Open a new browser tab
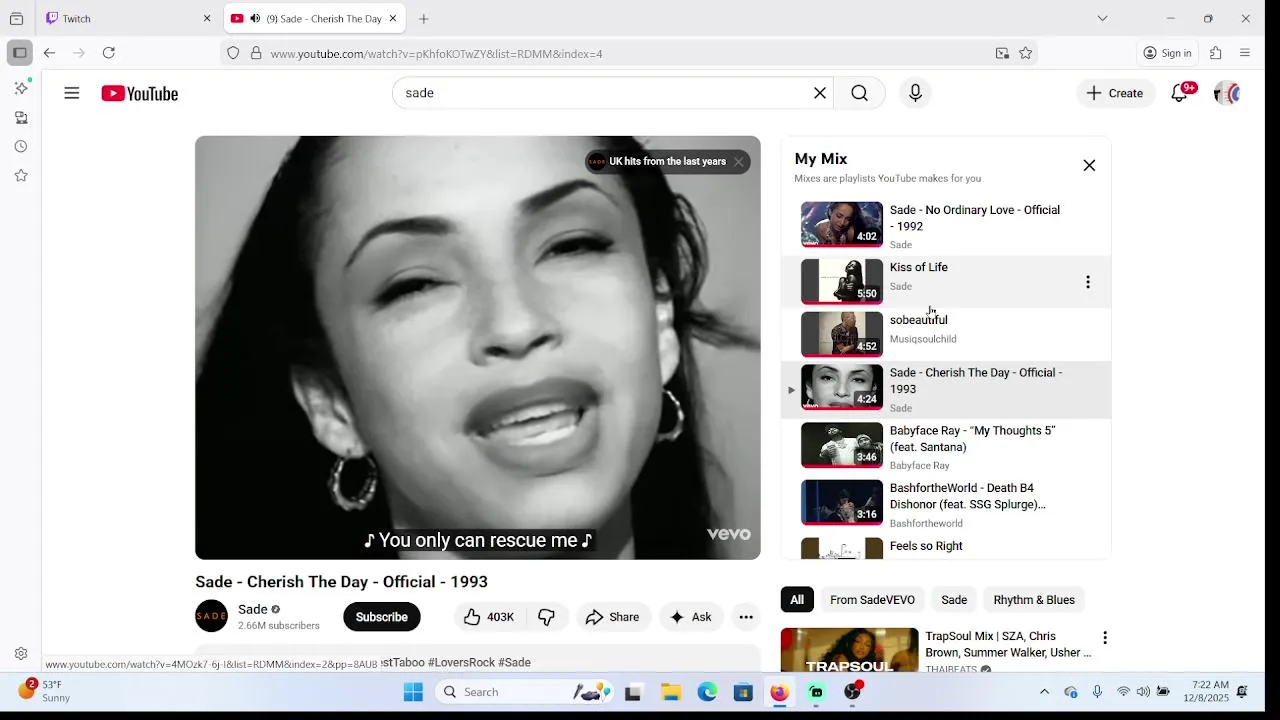This screenshot has width=1280, height=720. click(424, 18)
